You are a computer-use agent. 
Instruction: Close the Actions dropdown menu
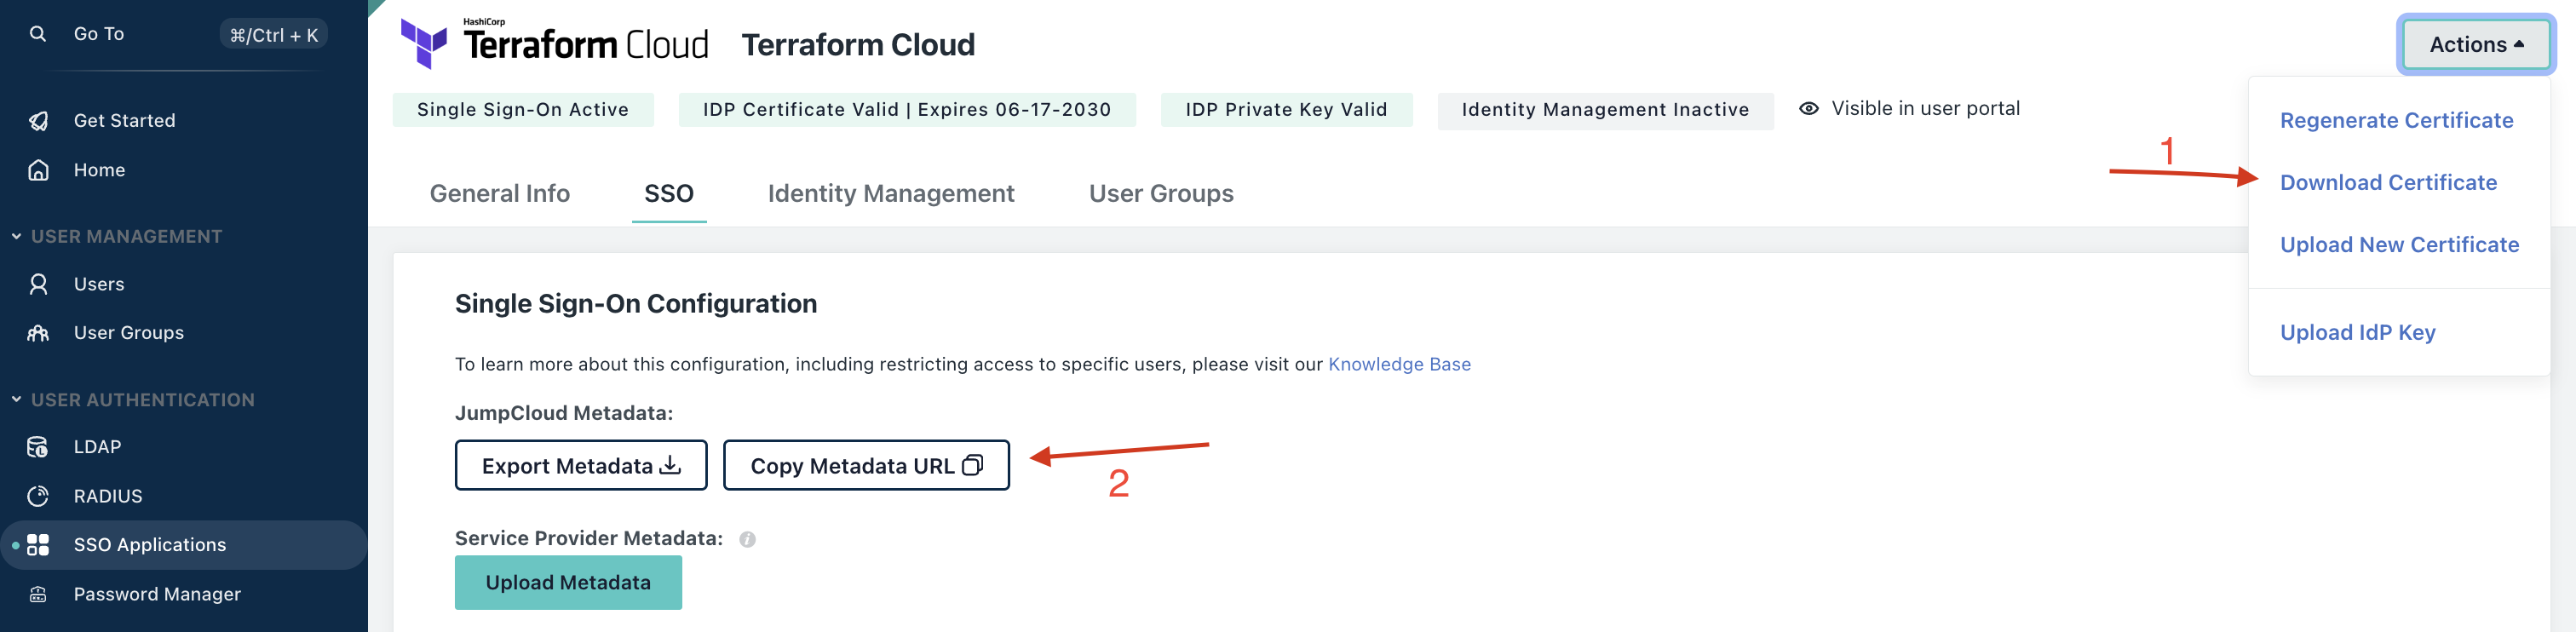point(2475,44)
